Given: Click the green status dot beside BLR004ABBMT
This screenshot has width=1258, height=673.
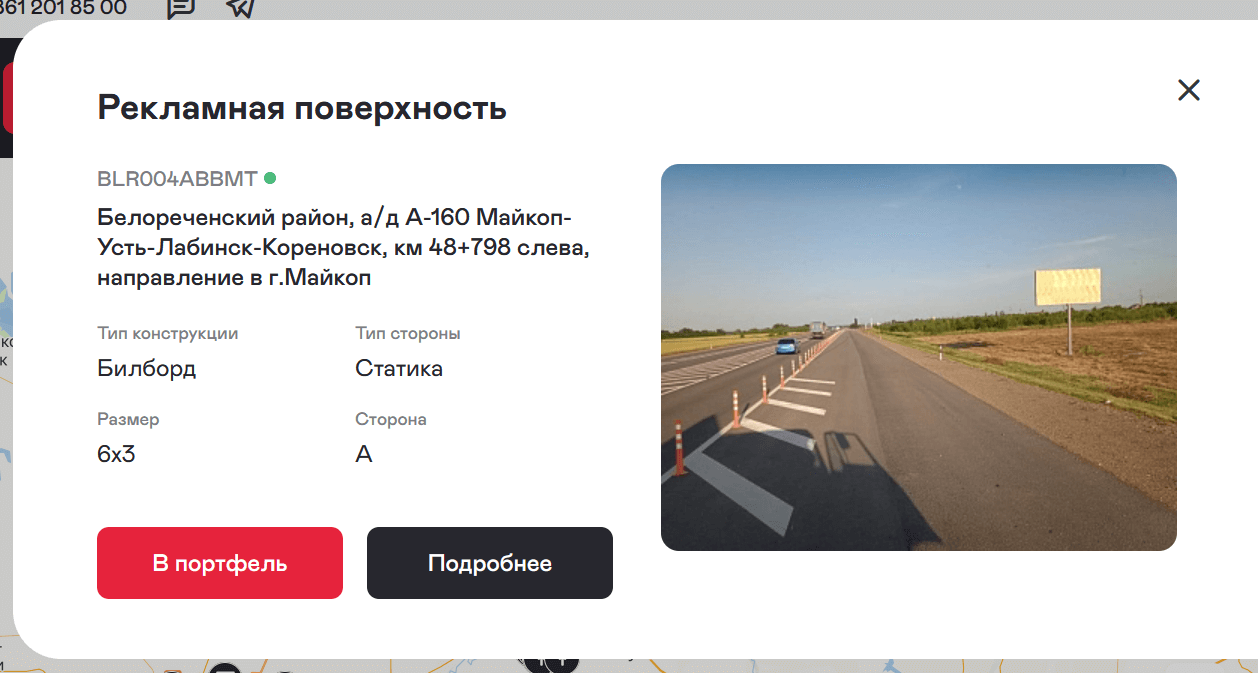Looking at the screenshot, I should [x=270, y=178].
